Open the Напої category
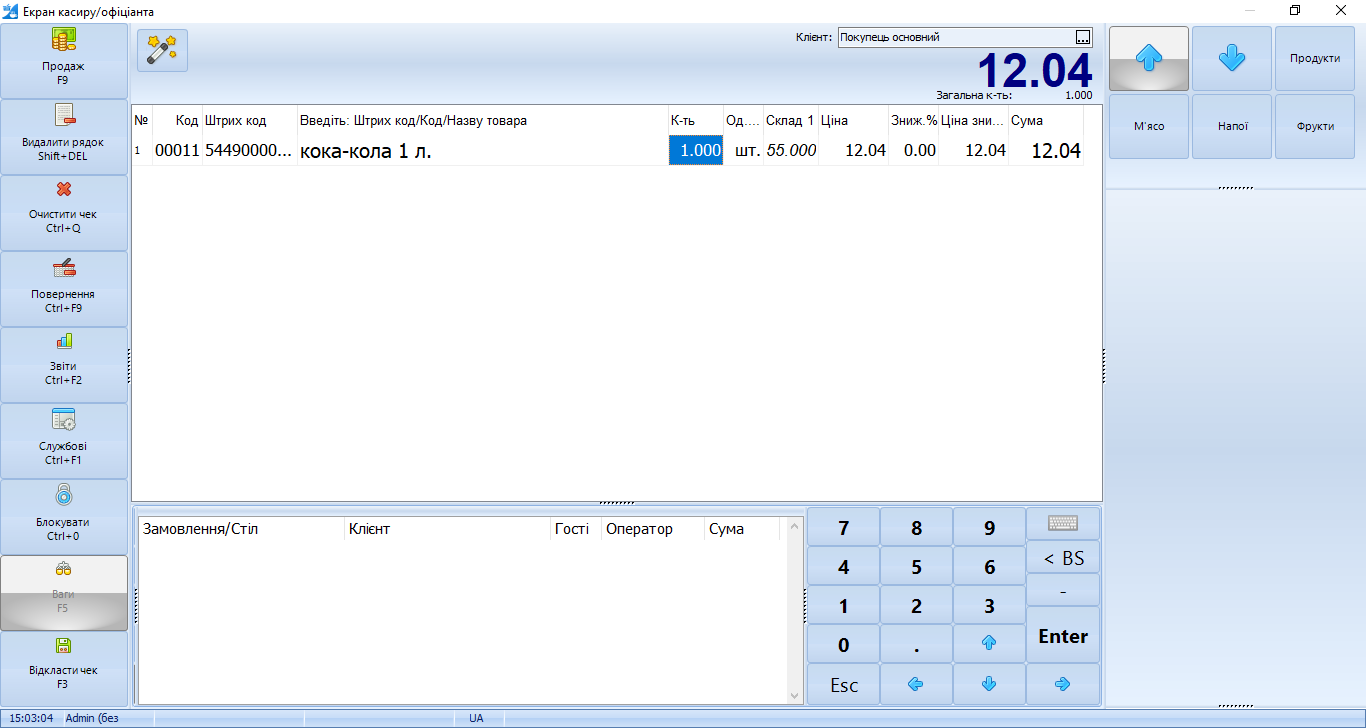 [1232, 127]
